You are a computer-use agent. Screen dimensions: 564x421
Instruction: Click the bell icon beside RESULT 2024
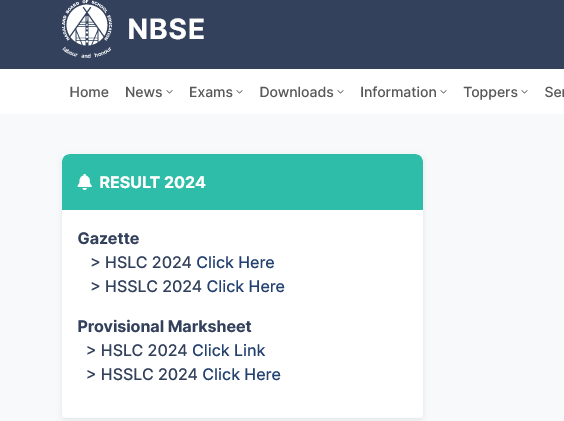coord(85,182)
